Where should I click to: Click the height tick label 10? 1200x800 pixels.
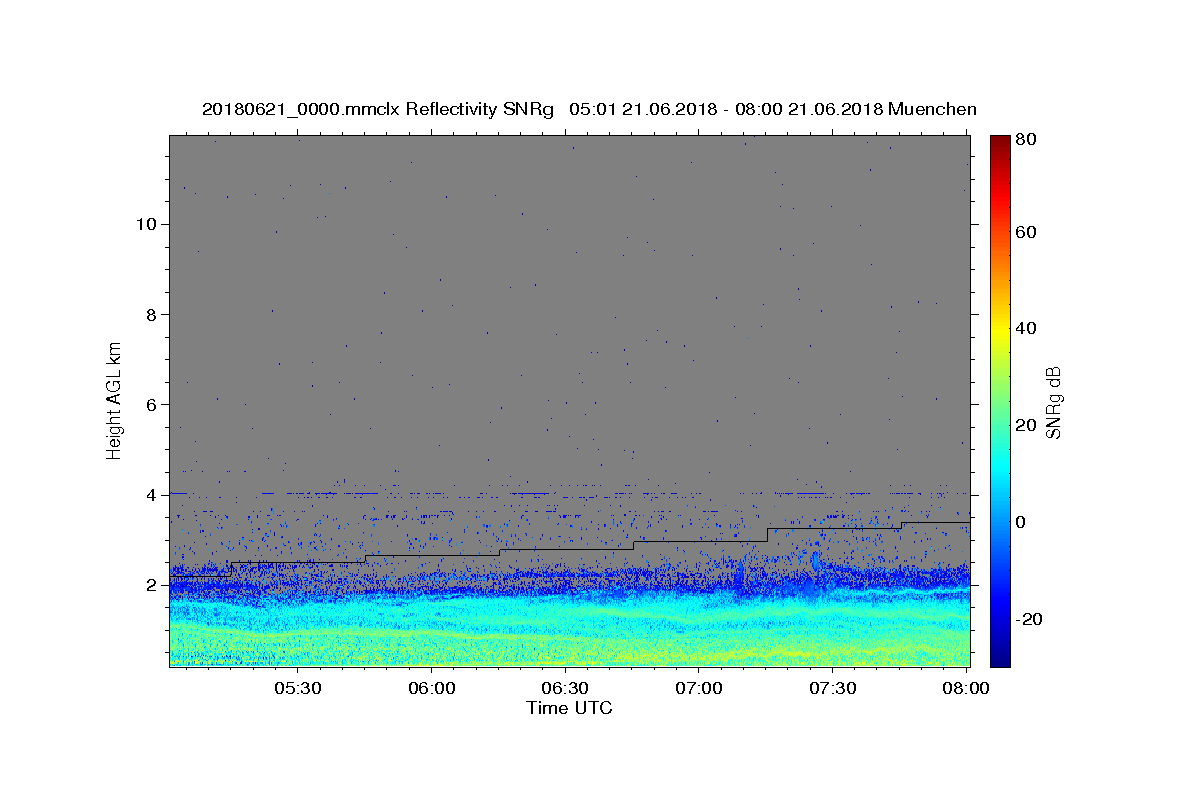pyautogui.click(x=145, y=224)
